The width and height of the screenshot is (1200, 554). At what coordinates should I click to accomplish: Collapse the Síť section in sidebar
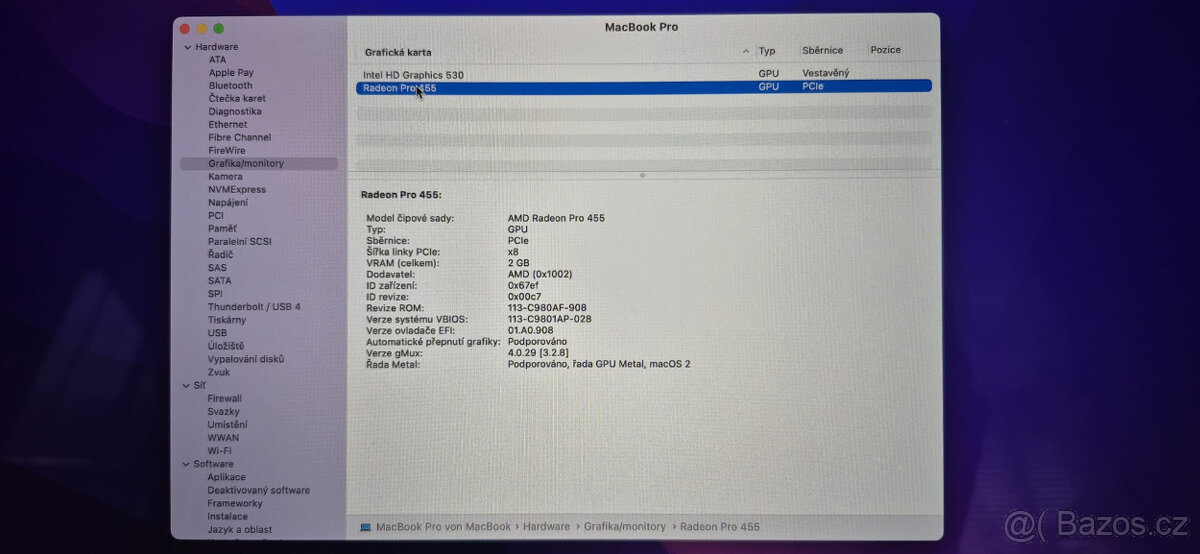[x=186, y=385]
